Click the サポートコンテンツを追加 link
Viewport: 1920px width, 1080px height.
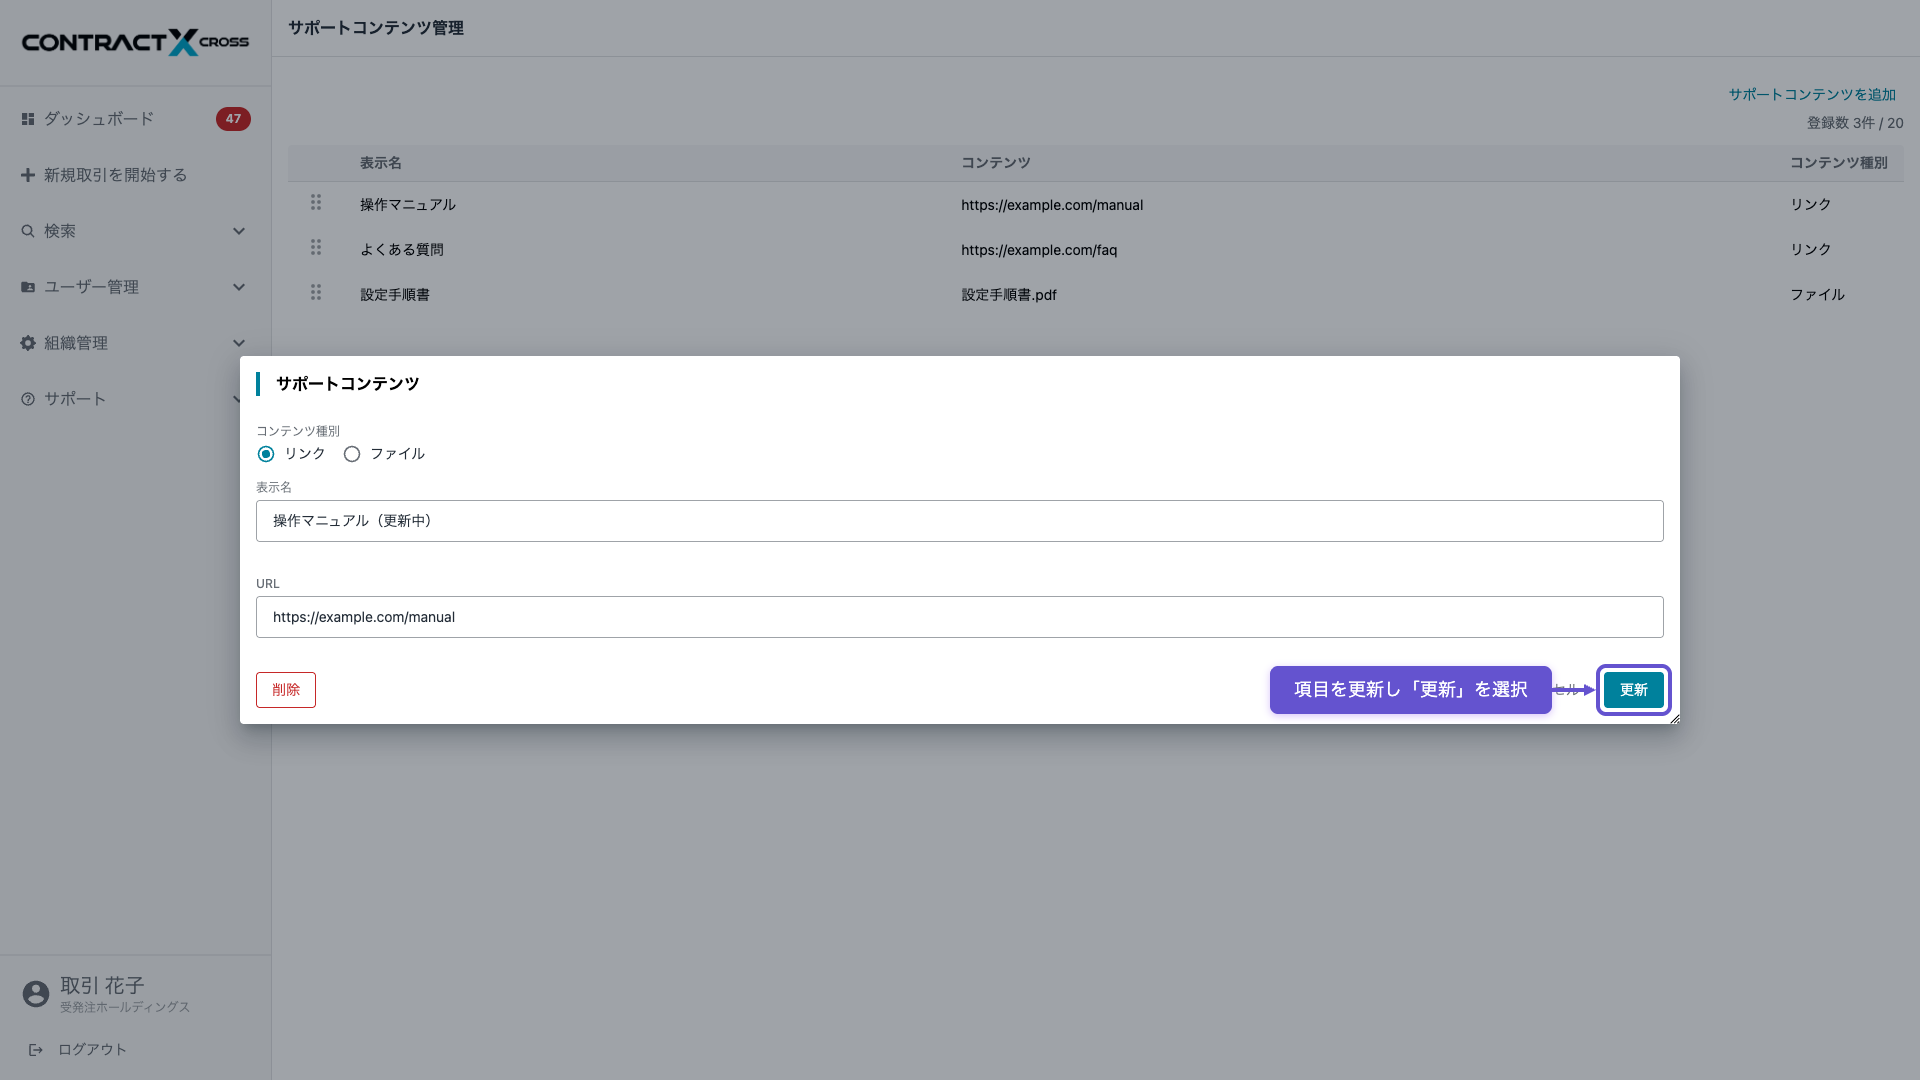tap(1812, 94)
